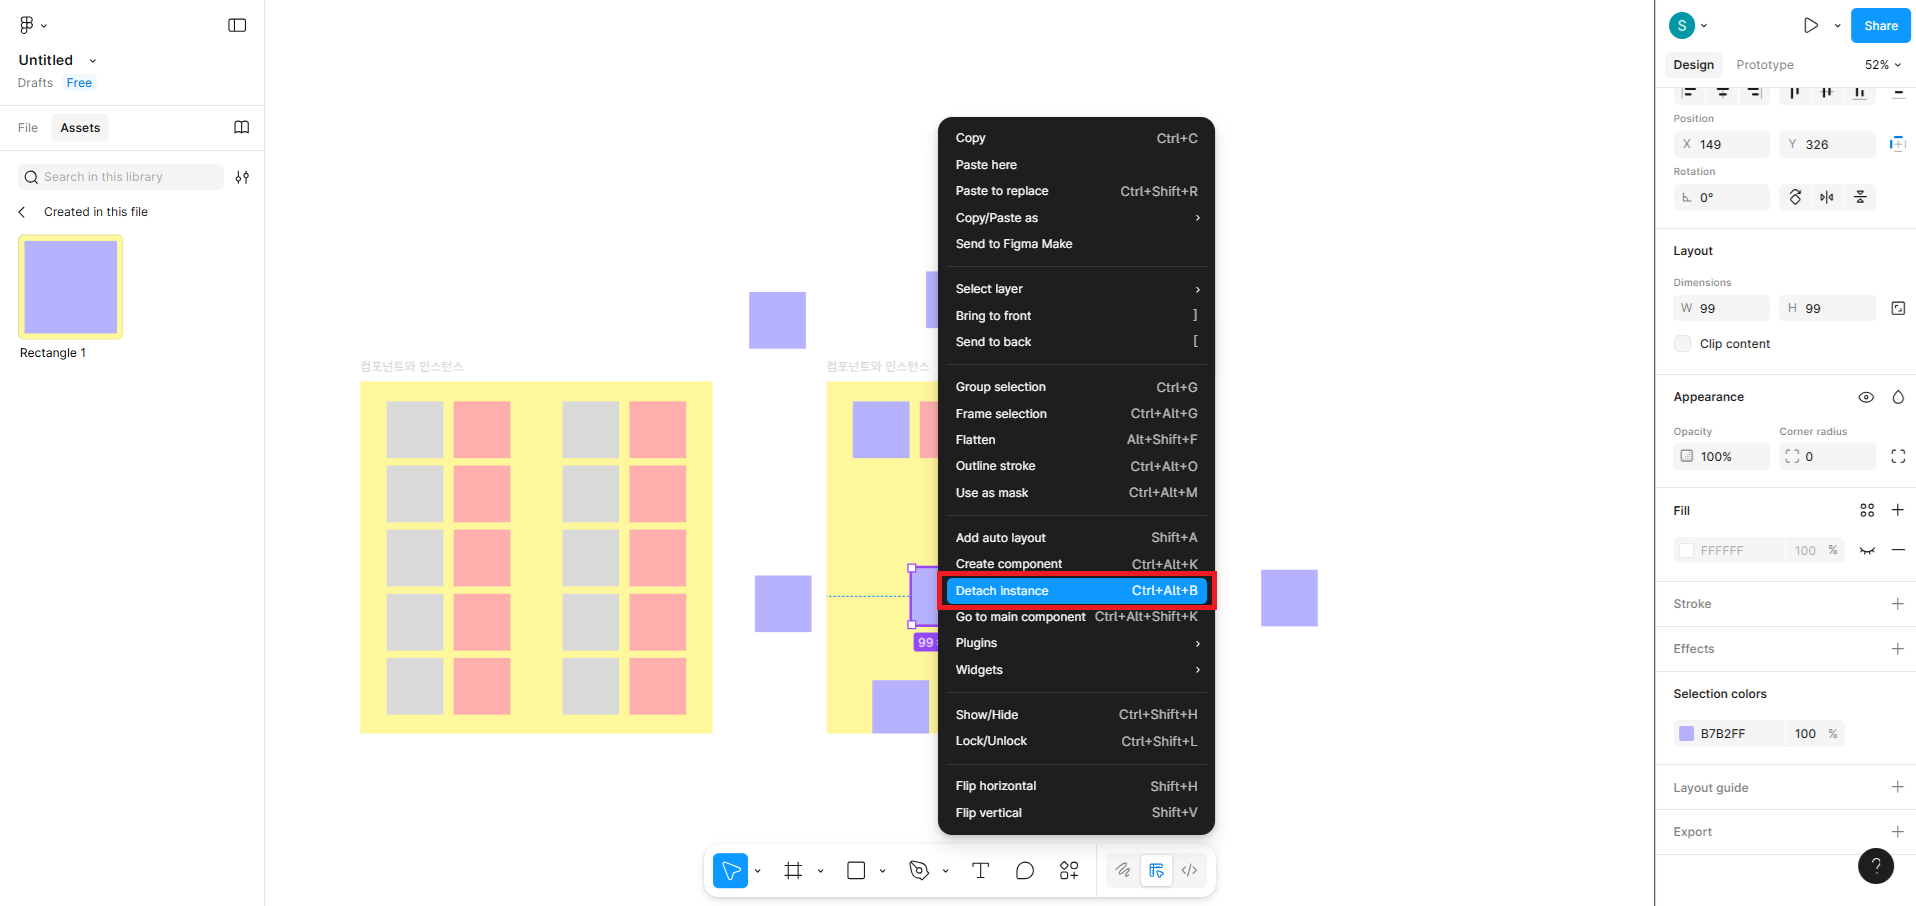Expand the Copy/Paste as submenu
Image resolution: width=1916 pixels, height=906 pixels.
coord(1076,218)
